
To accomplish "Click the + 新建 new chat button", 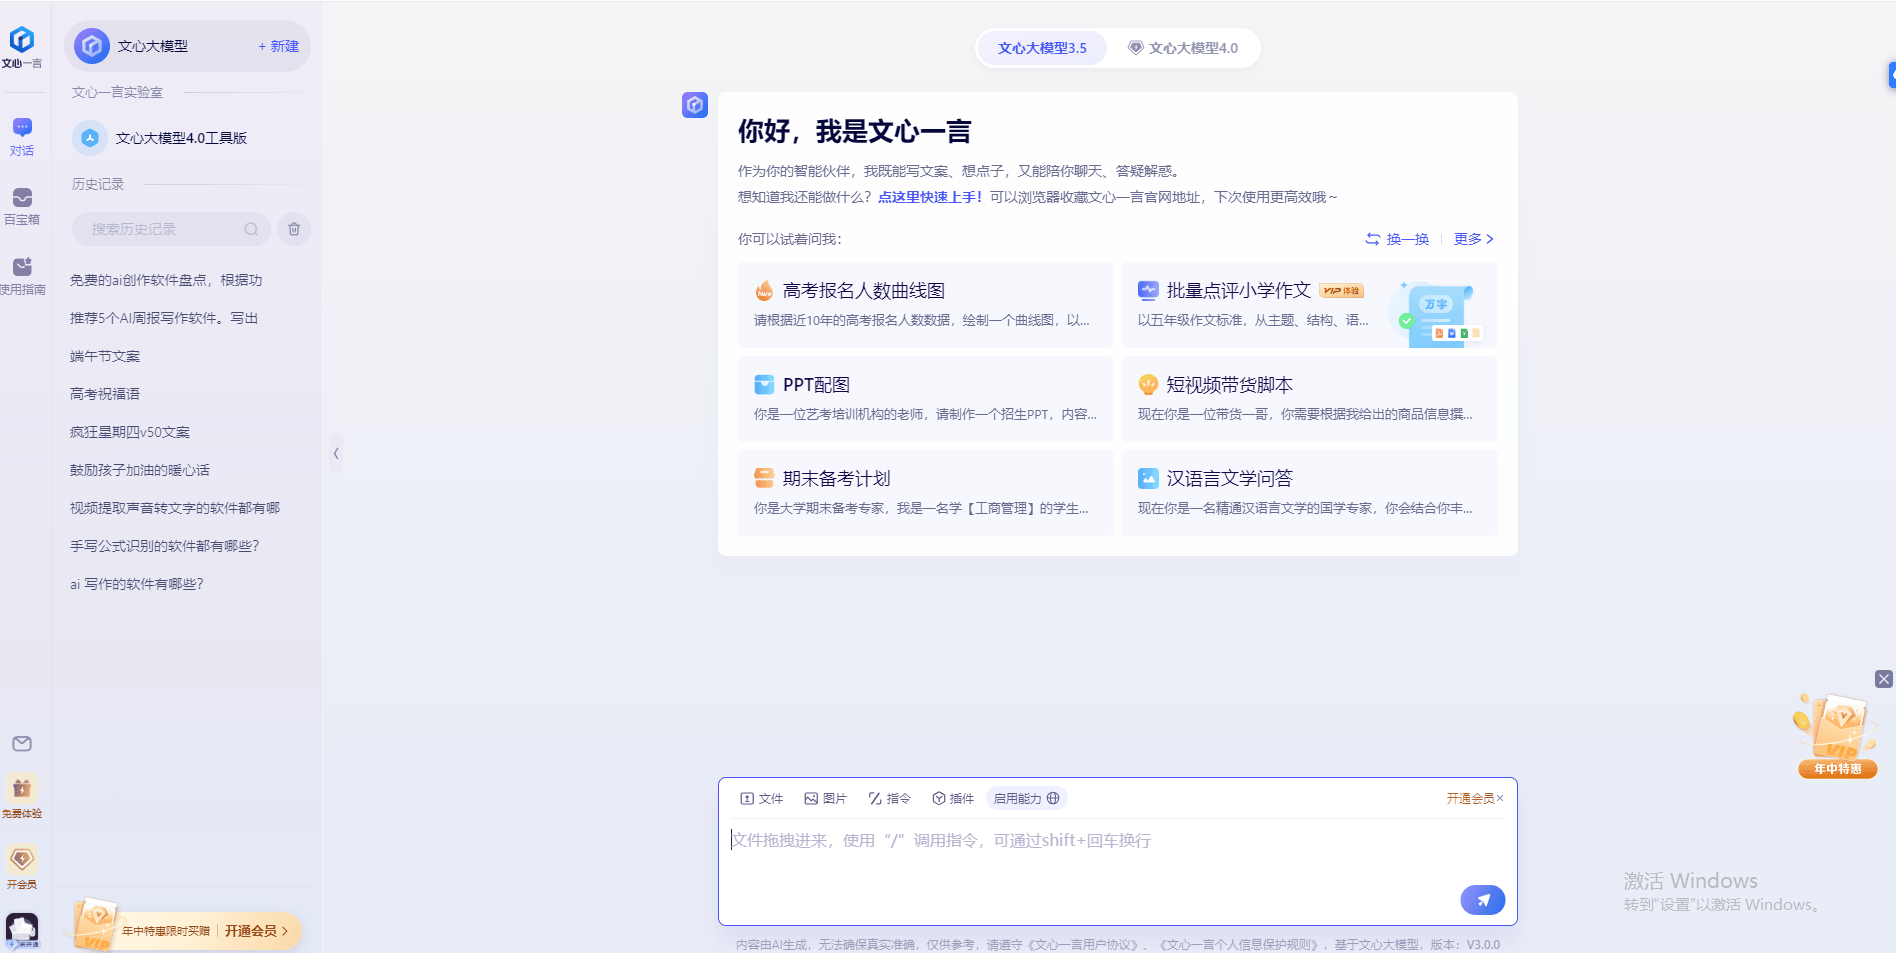I will (278, 46).
